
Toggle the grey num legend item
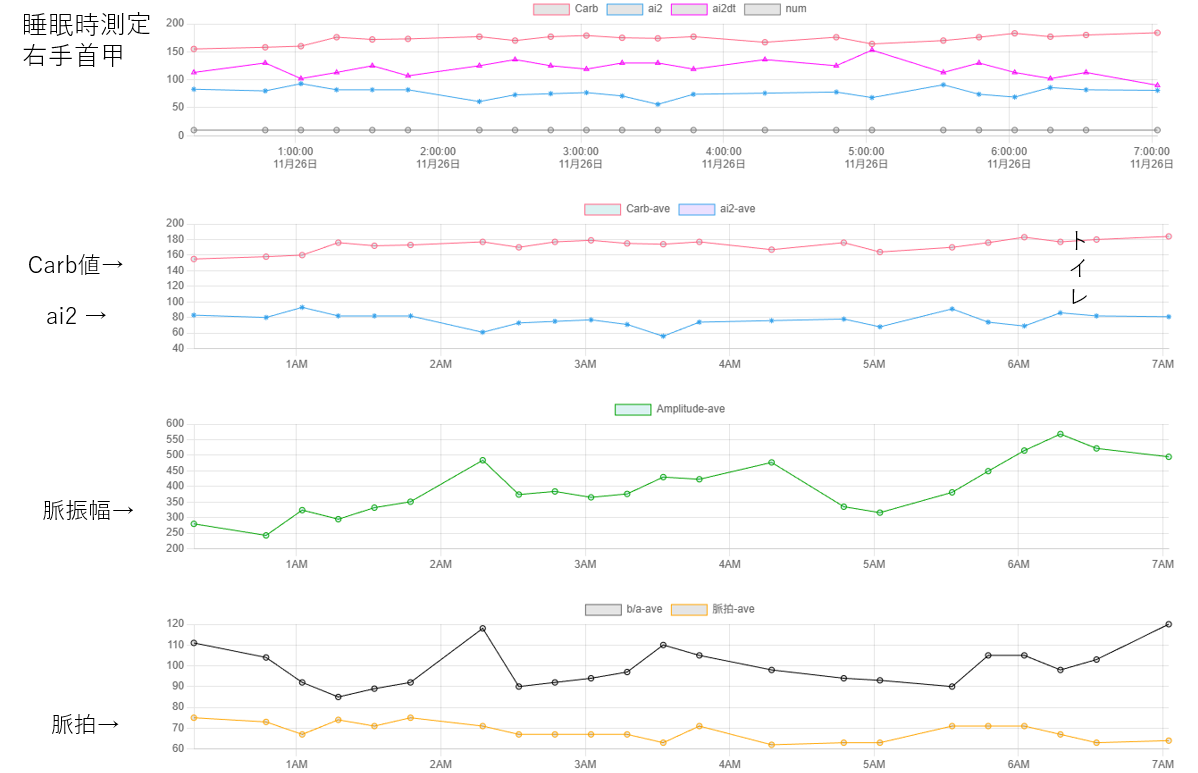click(x=763, y=9)
